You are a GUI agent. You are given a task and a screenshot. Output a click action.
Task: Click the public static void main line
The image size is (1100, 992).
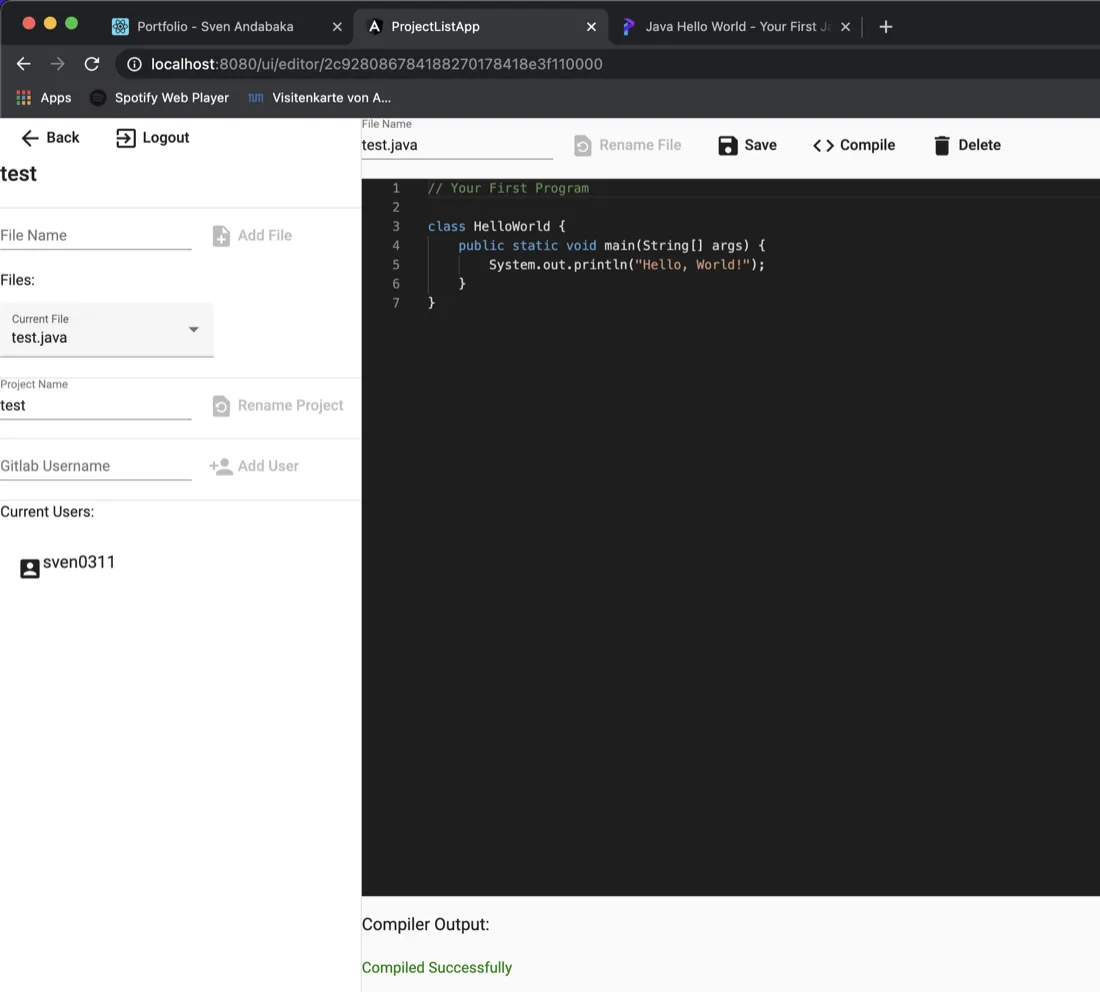[x=611, y=246]
